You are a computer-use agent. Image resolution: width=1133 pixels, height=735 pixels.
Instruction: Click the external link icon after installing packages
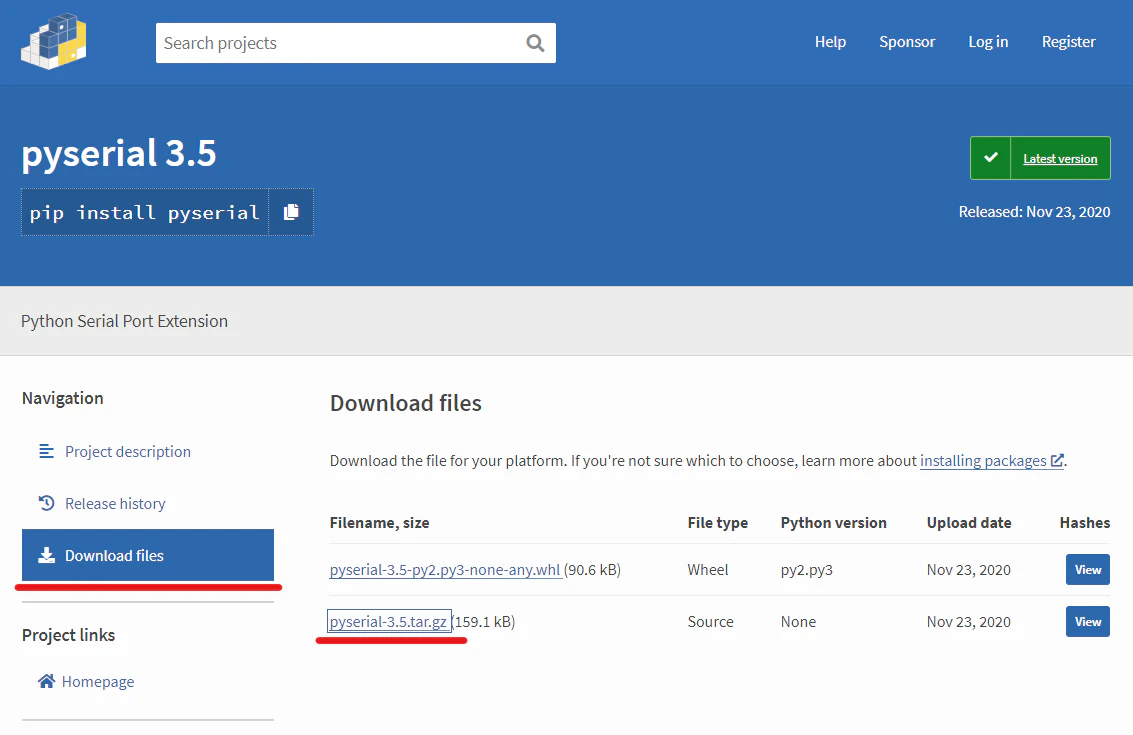(x=1057, y=460)
